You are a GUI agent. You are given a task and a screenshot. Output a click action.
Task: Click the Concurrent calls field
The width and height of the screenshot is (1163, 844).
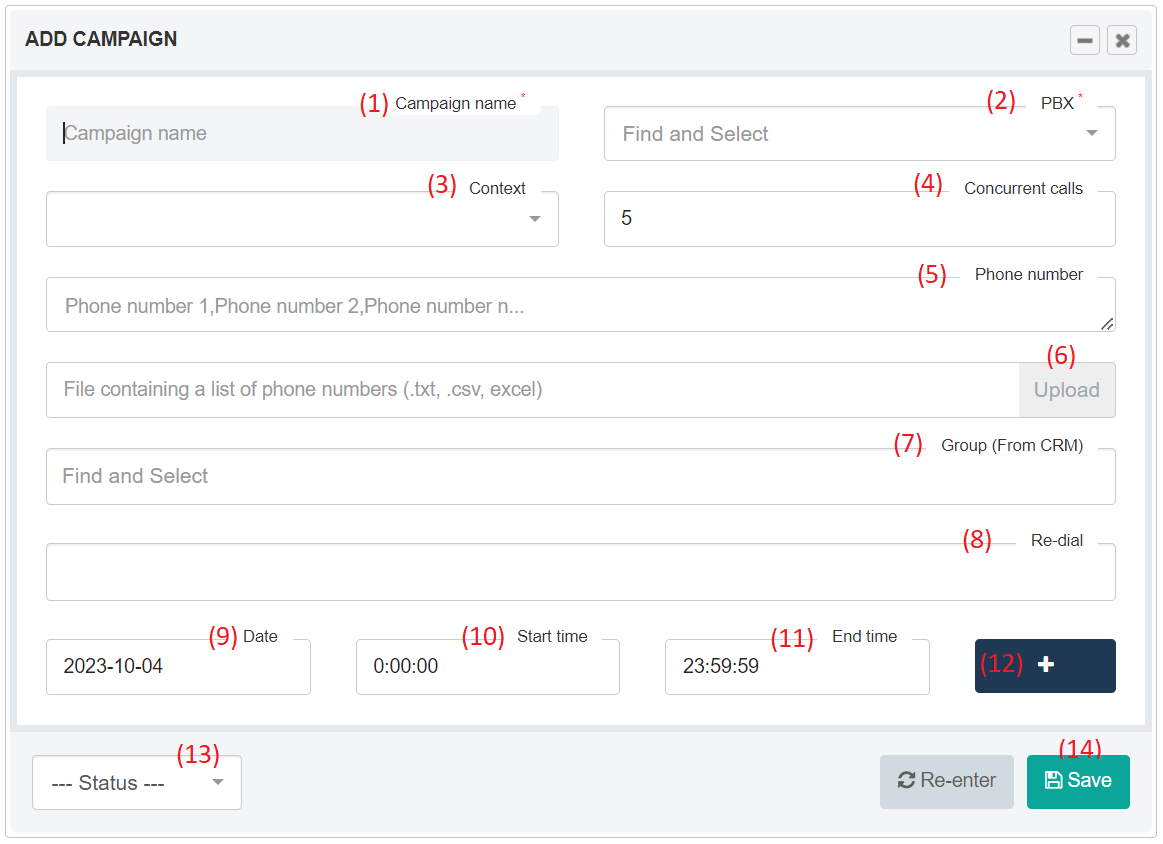click(x=858, y=219)
